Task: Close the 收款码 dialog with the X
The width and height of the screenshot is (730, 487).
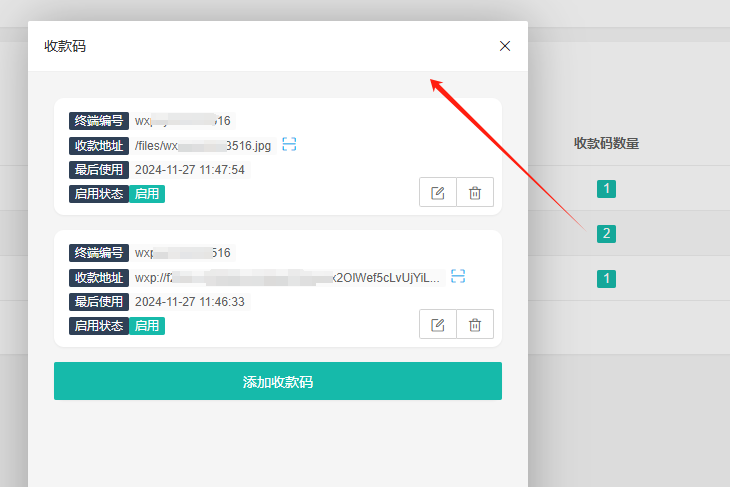Action: [505, 46]
